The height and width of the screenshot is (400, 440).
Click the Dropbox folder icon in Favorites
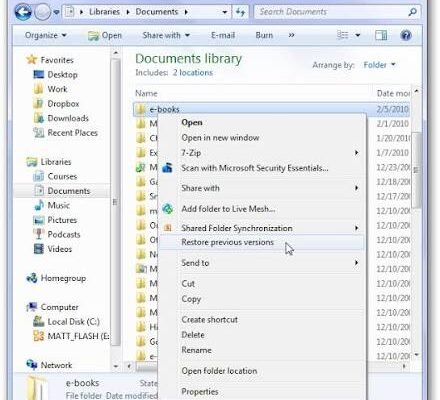[x=39, y=104]
